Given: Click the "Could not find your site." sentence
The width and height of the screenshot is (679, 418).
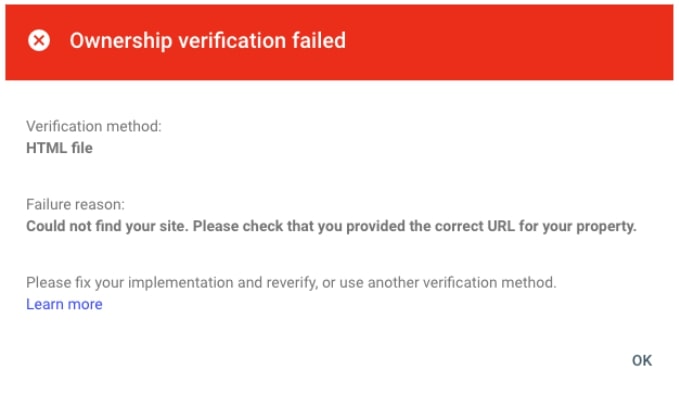Looking at the screenshot, I should coord(107,226).
